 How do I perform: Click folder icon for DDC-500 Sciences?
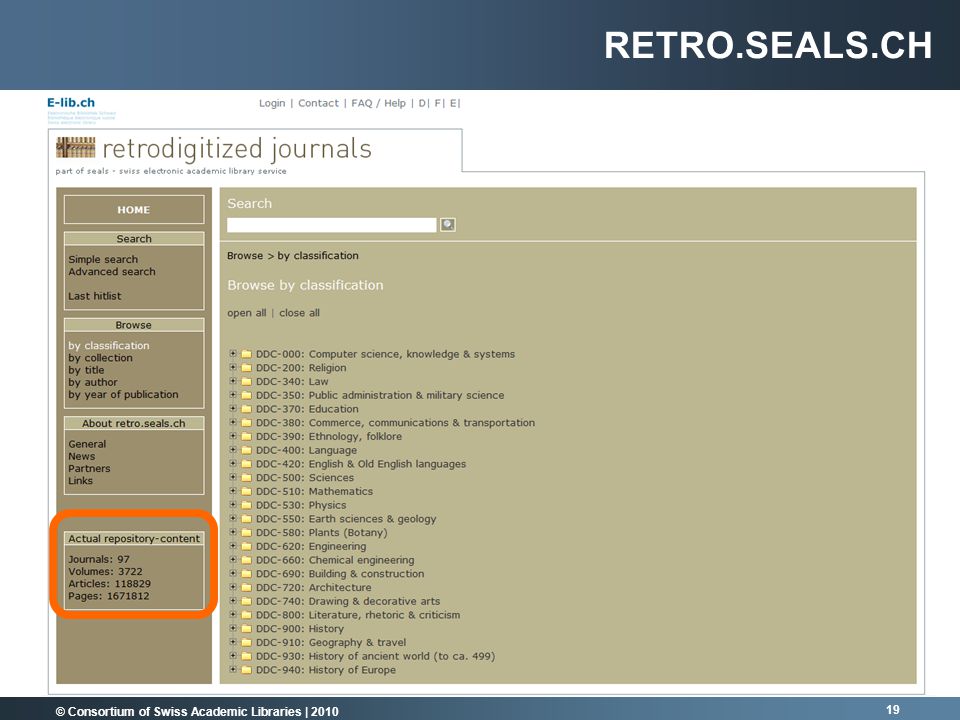click(247, 478)
